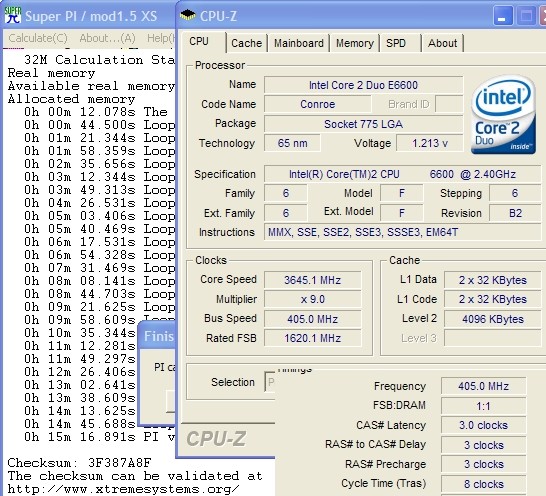Image resolution: width=546 pixels, height=496 pixels.
Task: Click the Finish dialog title bar
Action: coord(157,336)
